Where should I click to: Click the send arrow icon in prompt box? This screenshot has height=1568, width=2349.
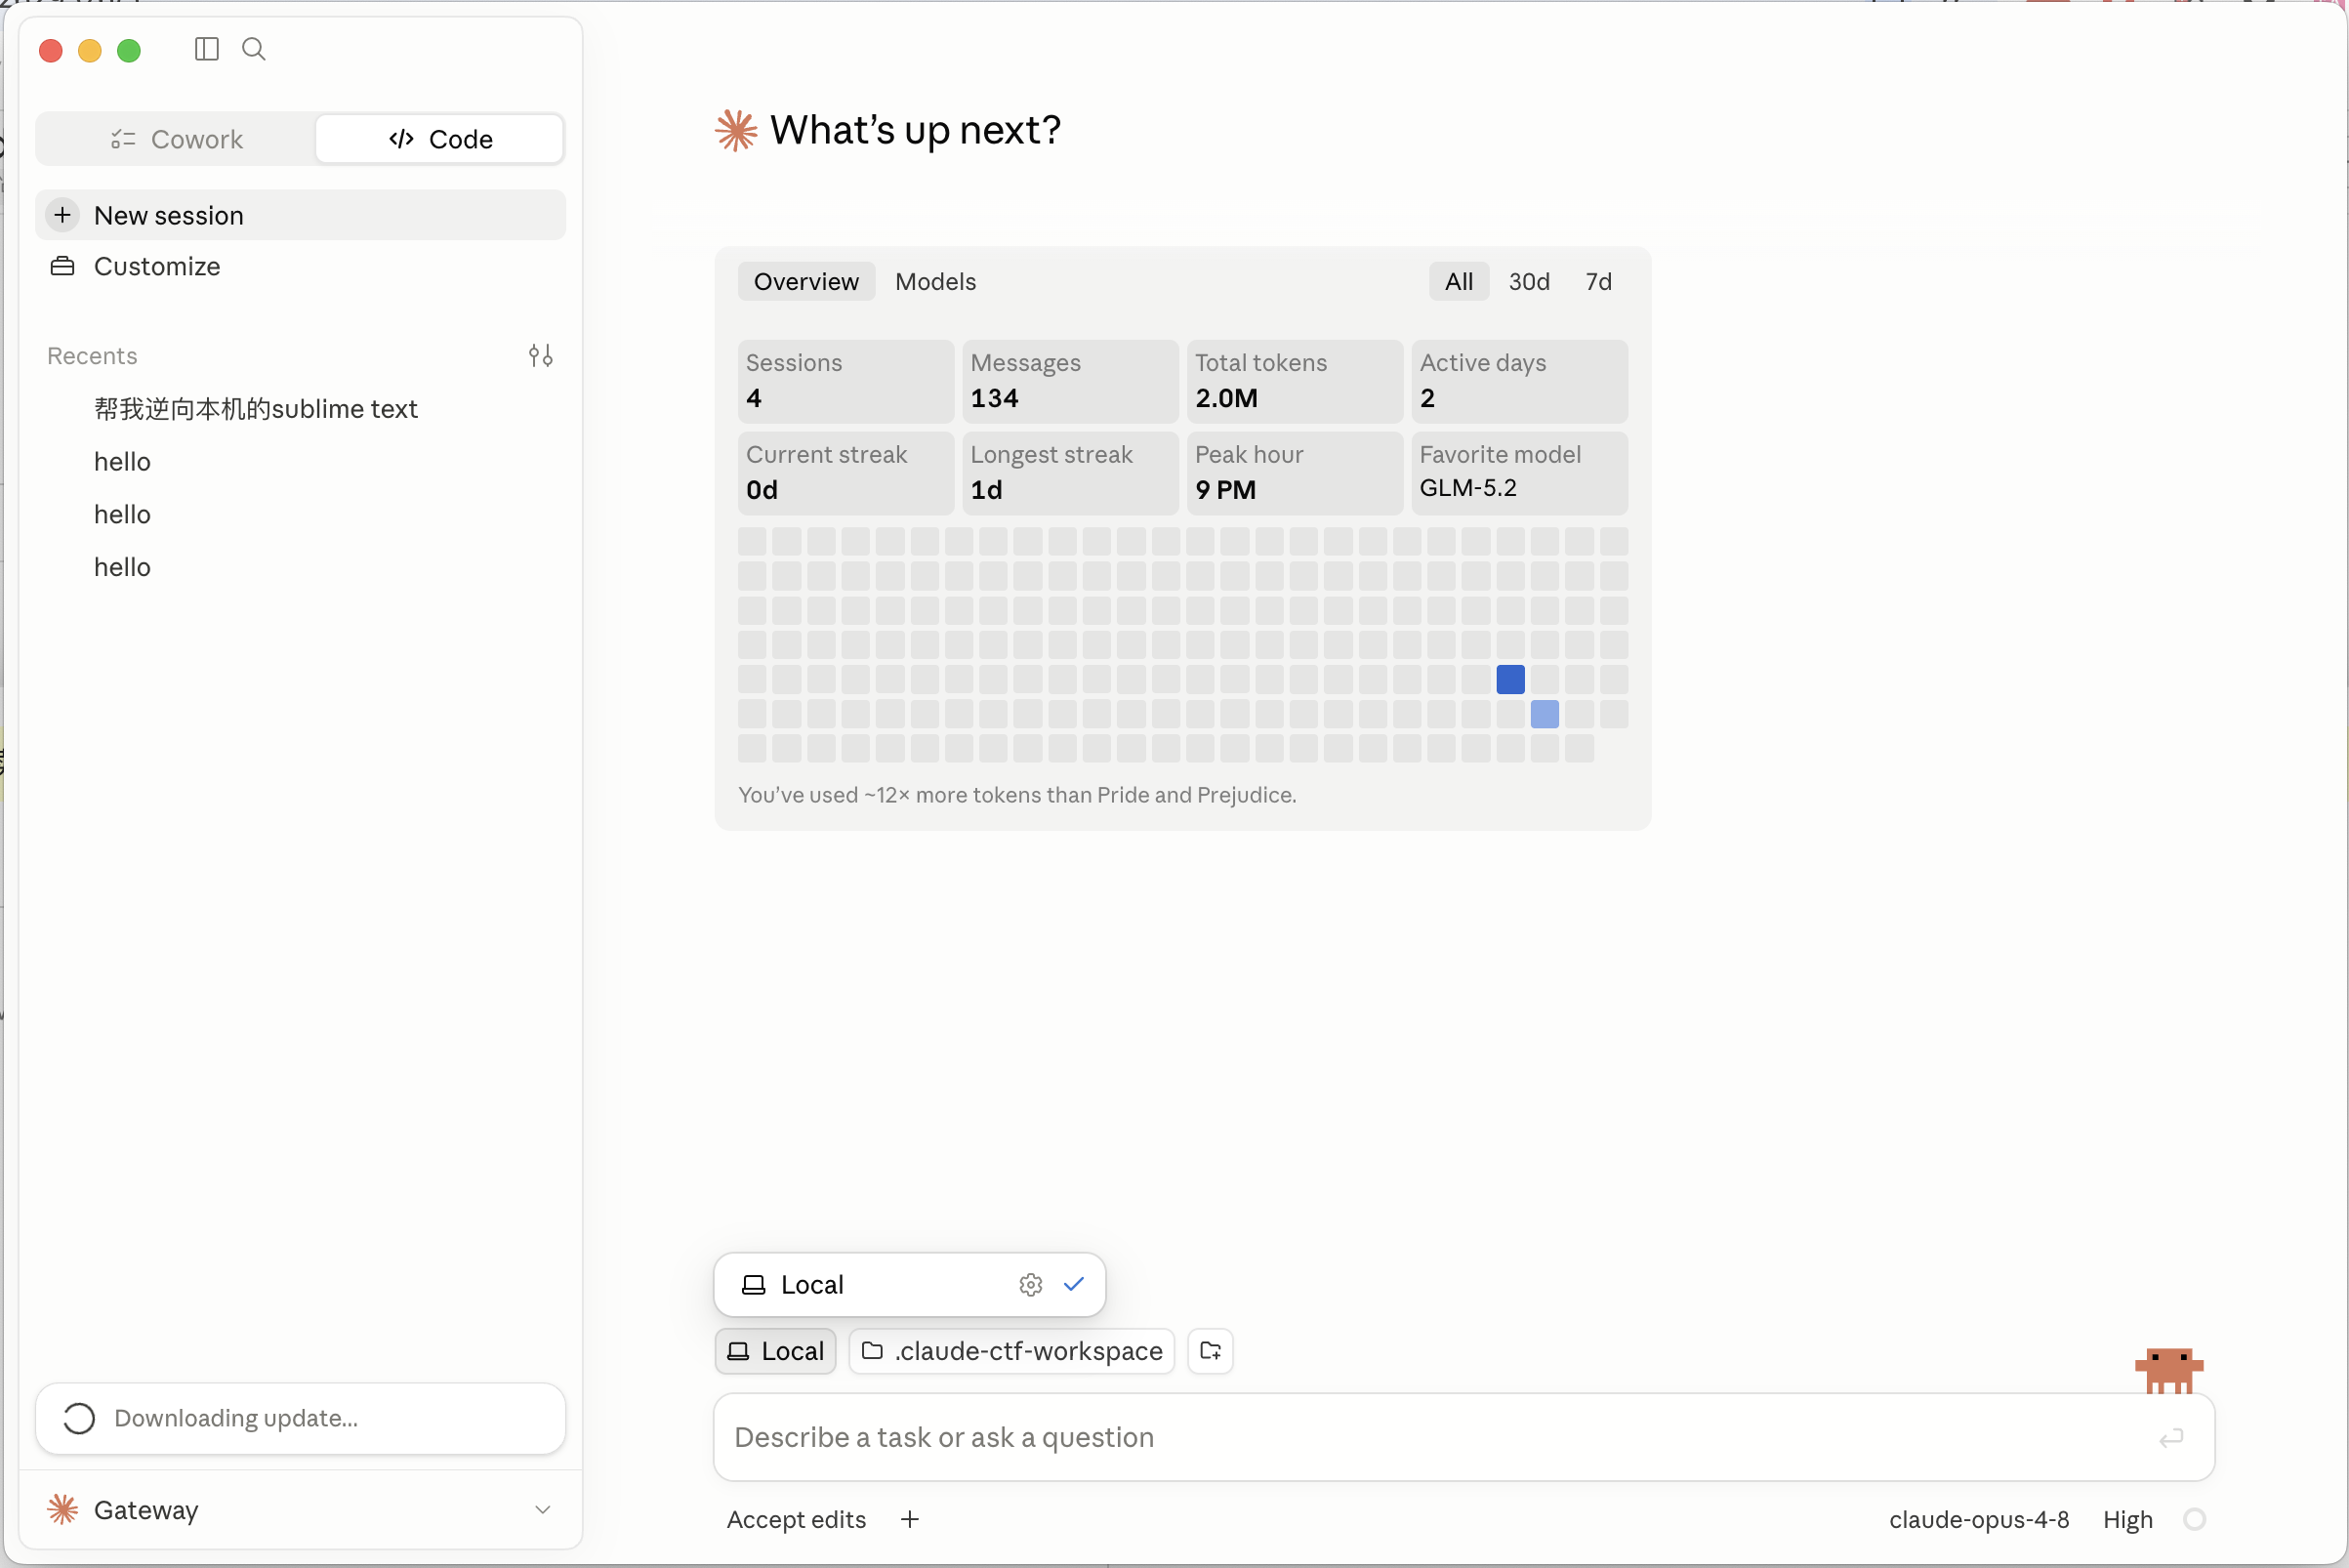(x=2171, y=1438)
